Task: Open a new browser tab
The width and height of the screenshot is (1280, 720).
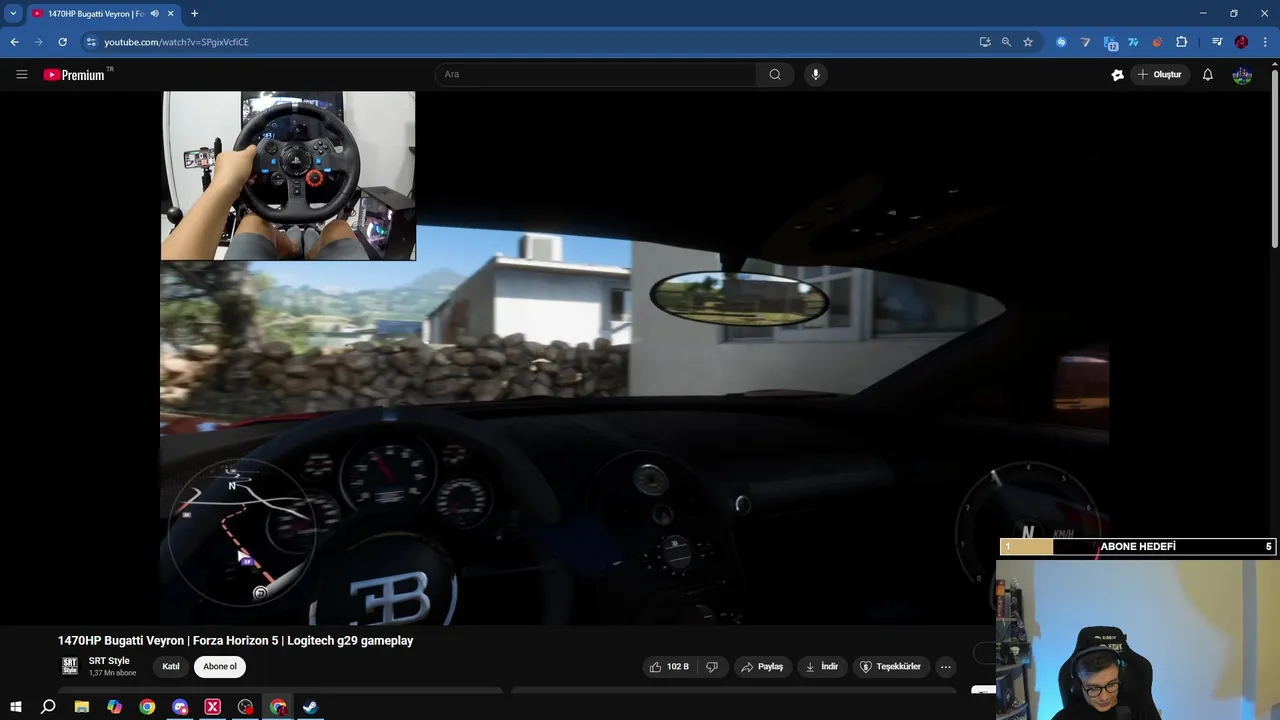Action: point(194,14)
